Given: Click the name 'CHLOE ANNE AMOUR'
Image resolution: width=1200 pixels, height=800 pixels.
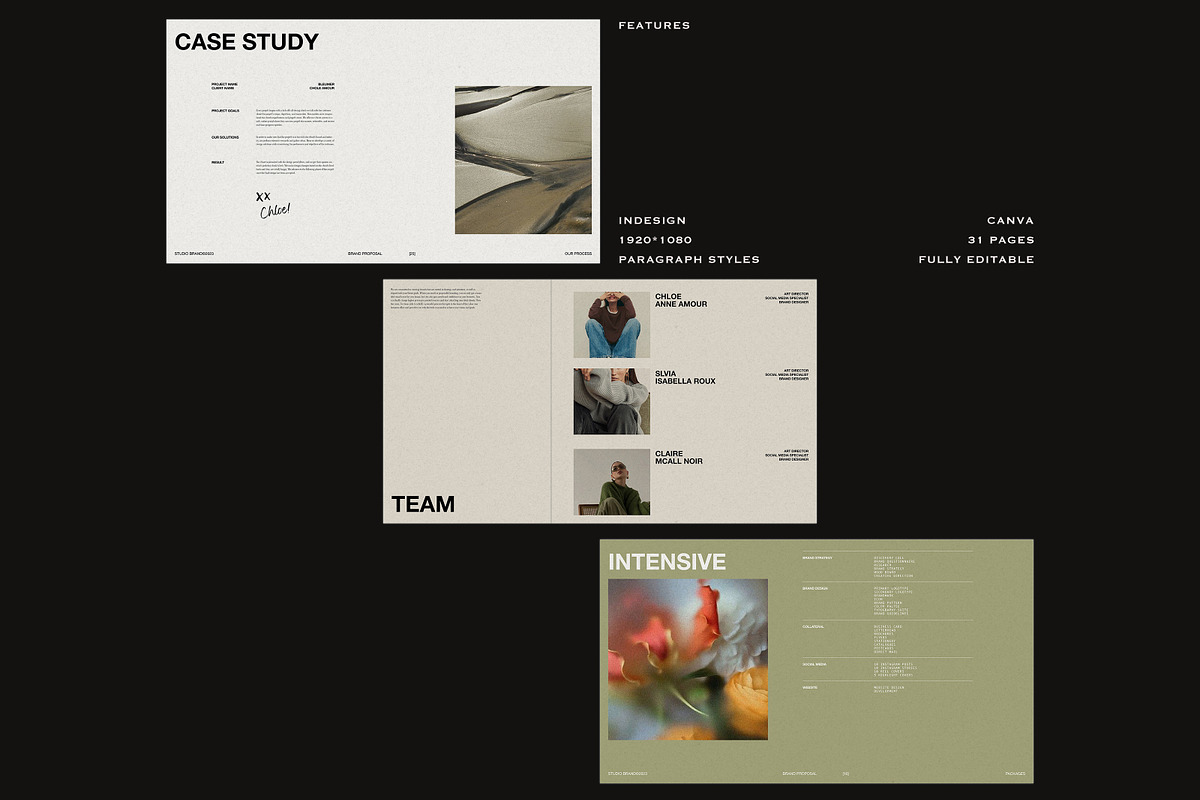Looking at the screenshot, I should (681, 300).
